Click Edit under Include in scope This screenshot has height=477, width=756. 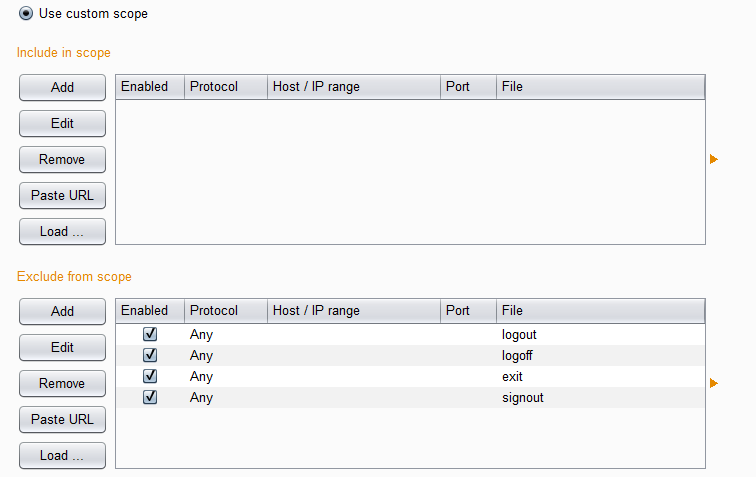click(62, 124)
